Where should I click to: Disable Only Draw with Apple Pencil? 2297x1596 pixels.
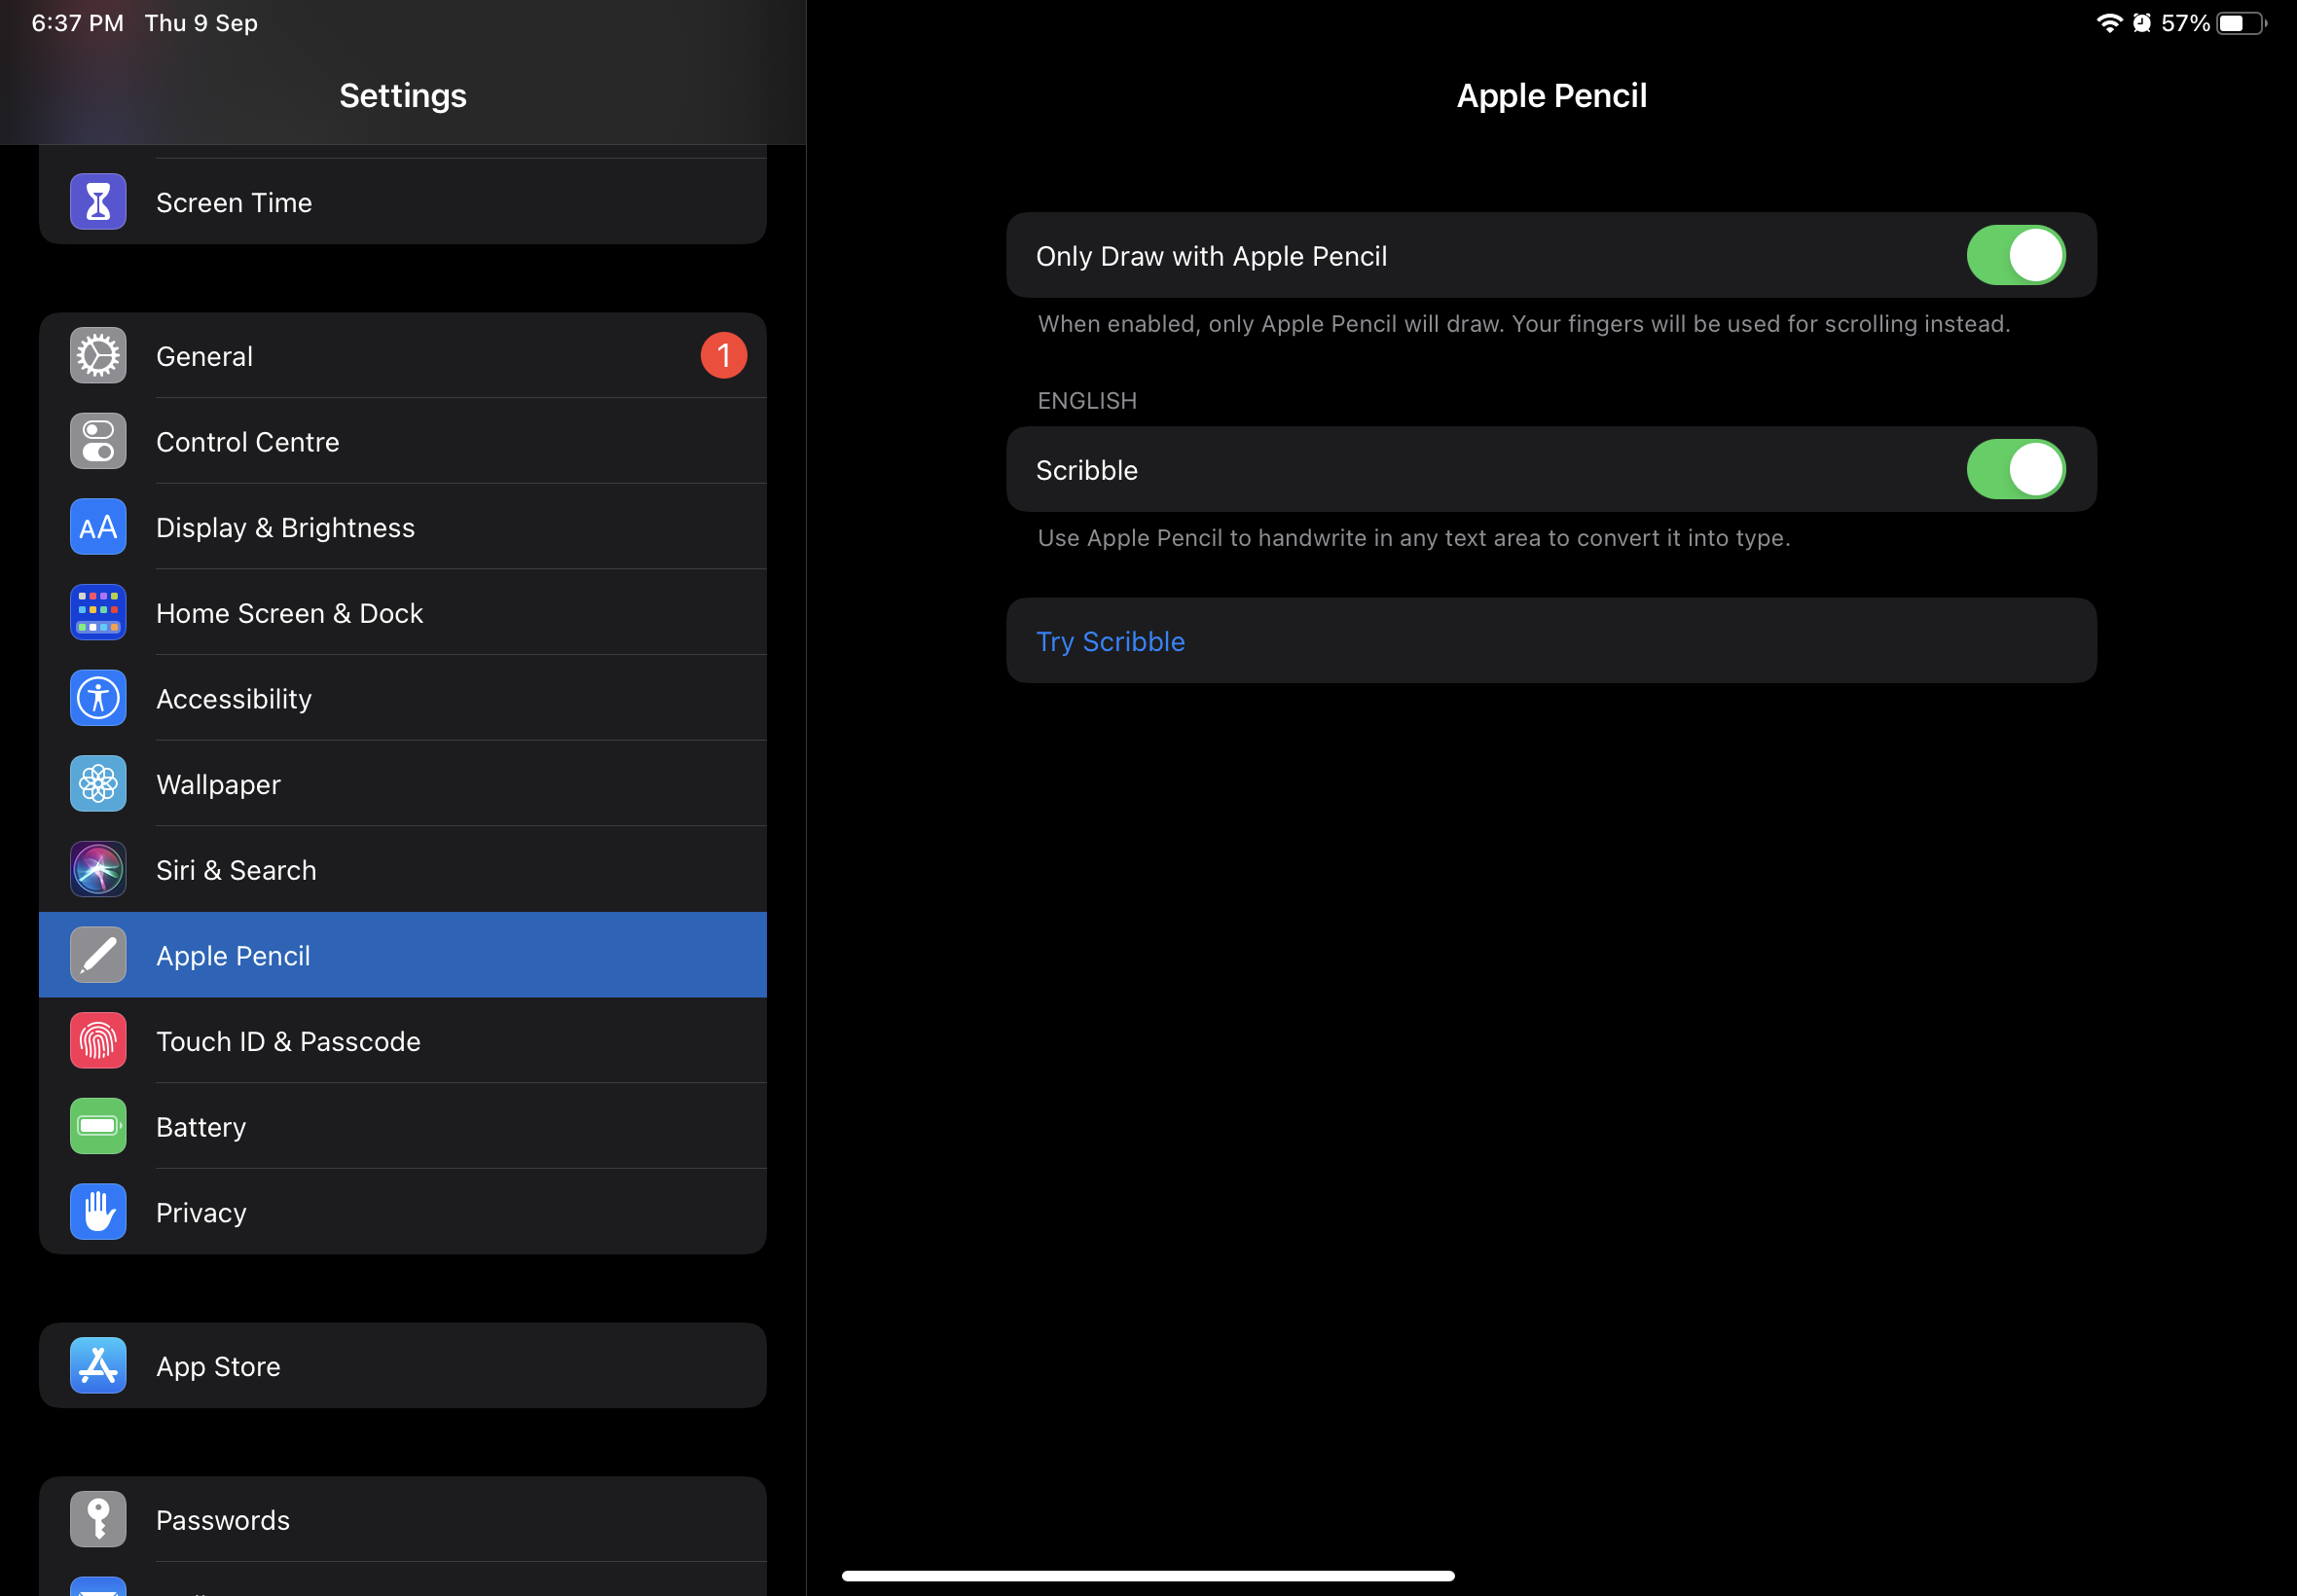pos(2013,255)
